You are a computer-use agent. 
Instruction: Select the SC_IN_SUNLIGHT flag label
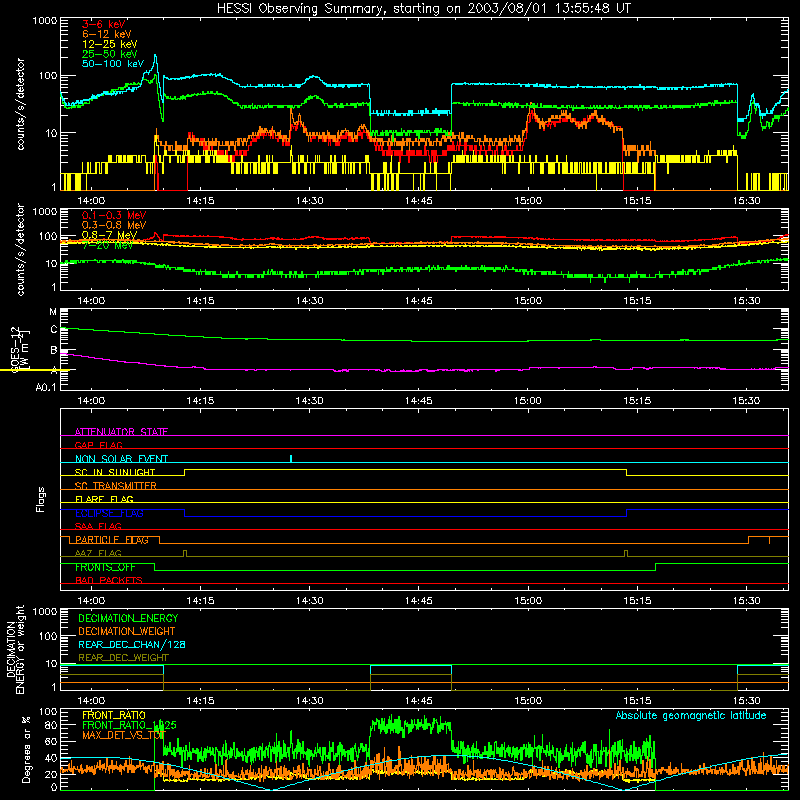[x=115, y=472]
